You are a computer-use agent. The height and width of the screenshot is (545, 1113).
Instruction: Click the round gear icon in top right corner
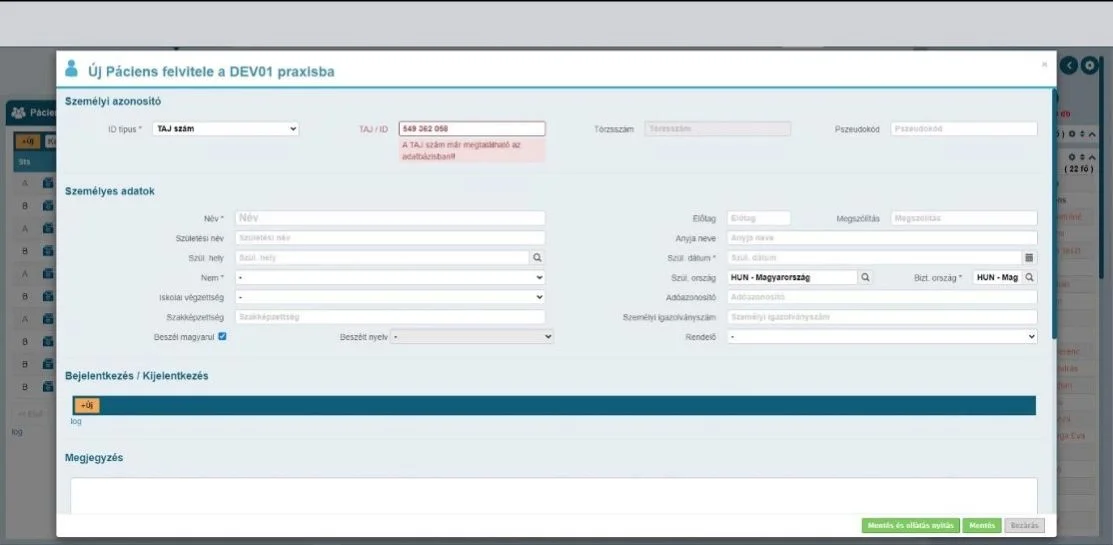pos(1090,65)
